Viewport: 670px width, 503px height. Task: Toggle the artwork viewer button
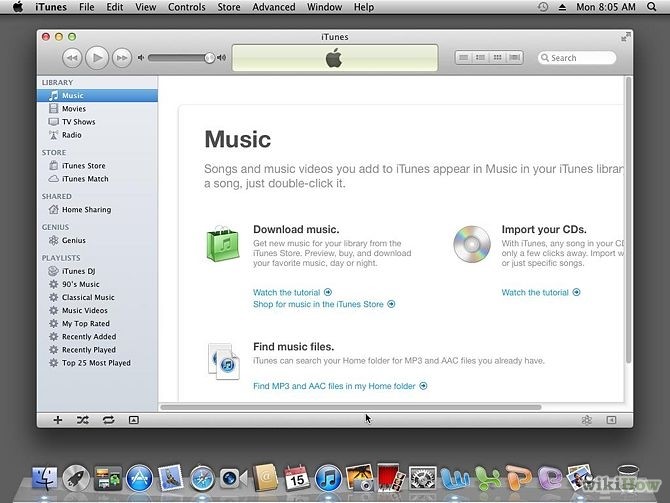(134, 420)
